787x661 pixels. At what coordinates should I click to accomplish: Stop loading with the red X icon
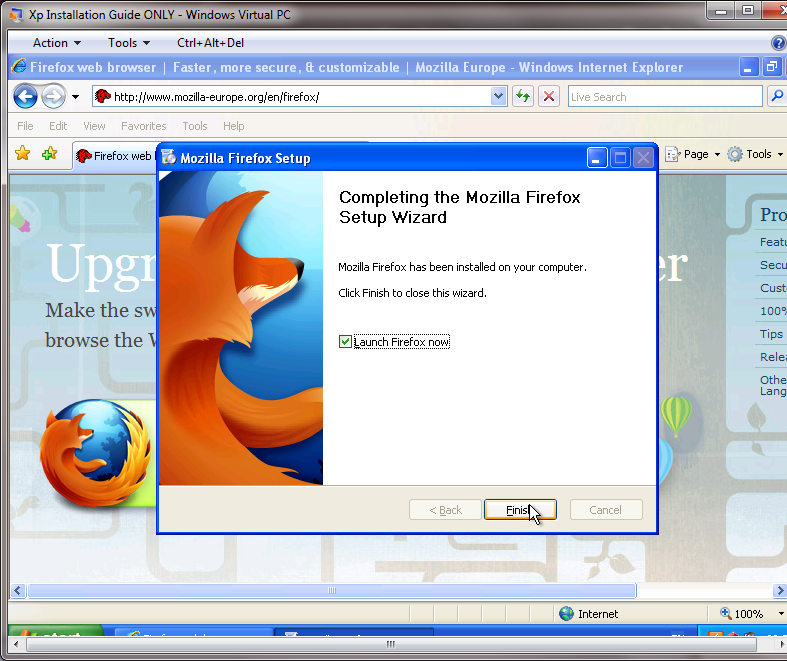(549, 96)
